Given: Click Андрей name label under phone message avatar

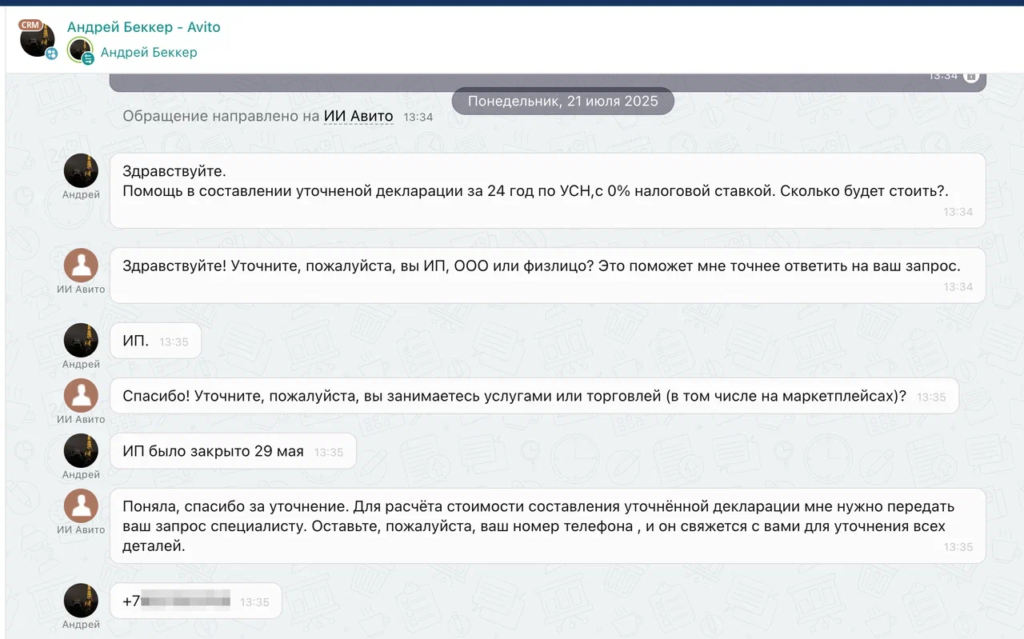Looking at the screenshot, I should [x=81, y=624].
